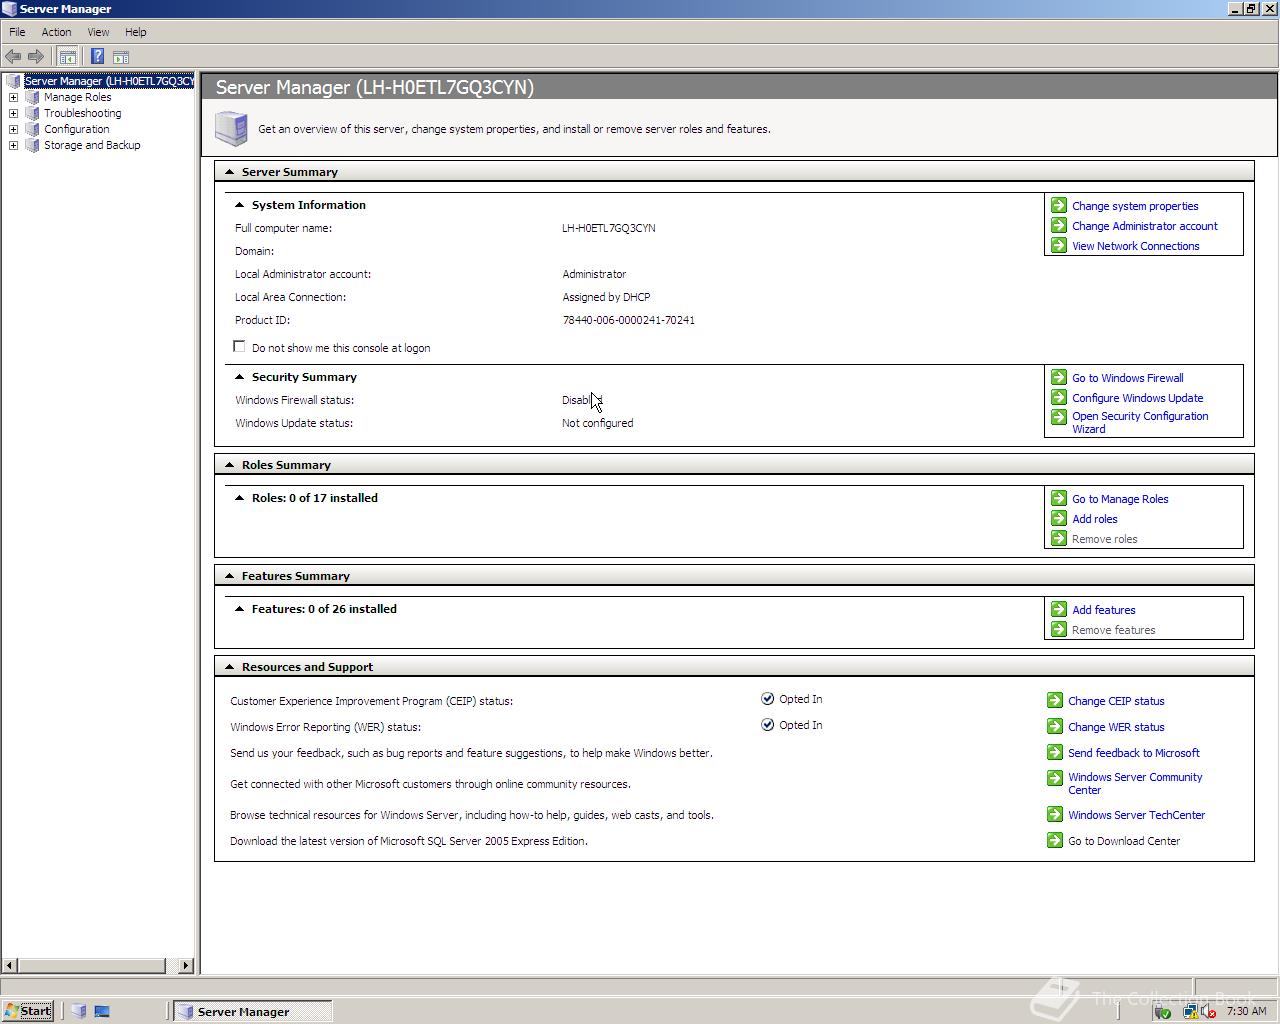Click the Back arrow in the toolbar
1280x1024 pixels.
click(x=13, y=57)
